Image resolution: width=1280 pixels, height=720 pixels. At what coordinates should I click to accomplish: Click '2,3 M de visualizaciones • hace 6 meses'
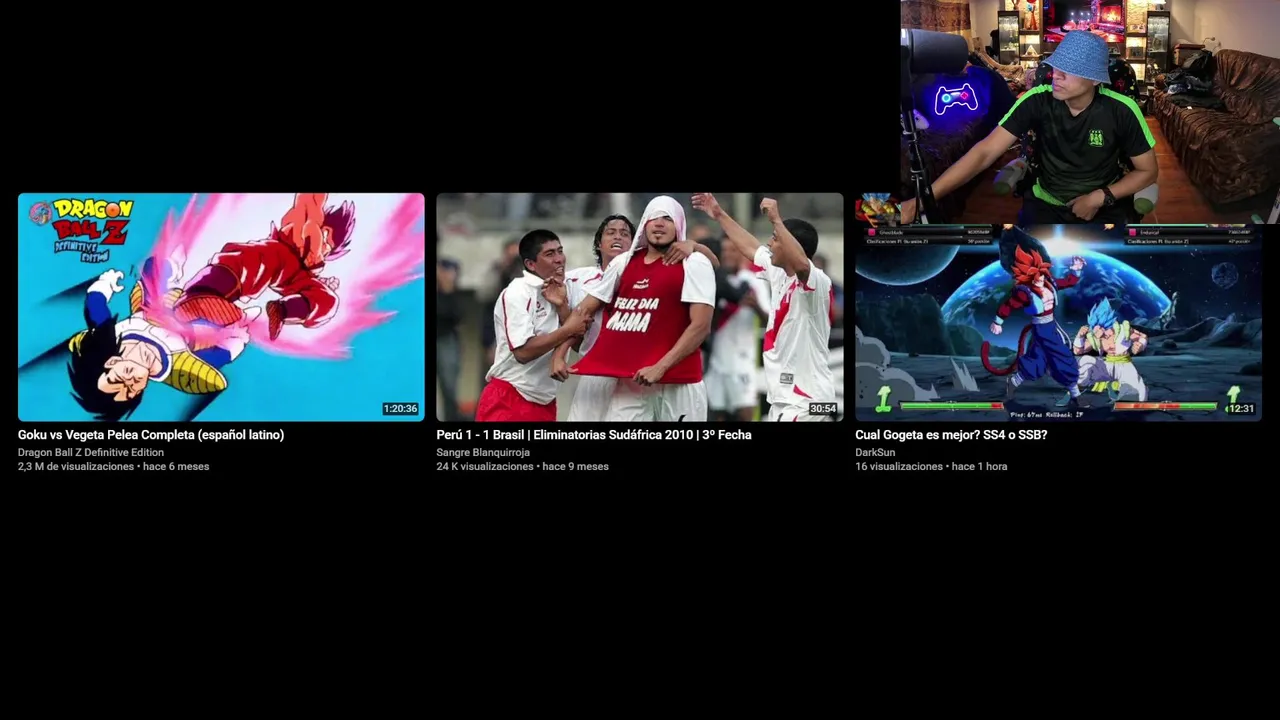coord(114,466)
